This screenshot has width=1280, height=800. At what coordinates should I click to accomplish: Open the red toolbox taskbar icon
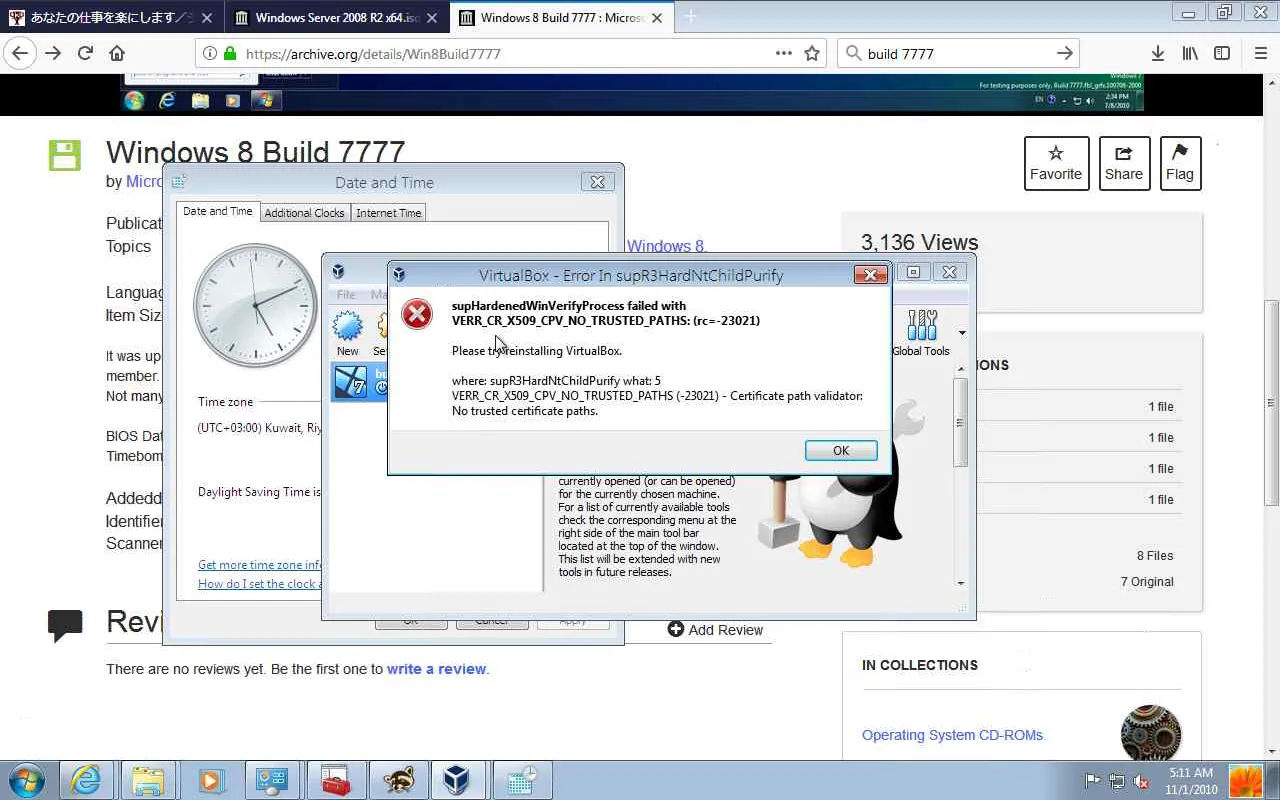(x=334, y=780)
